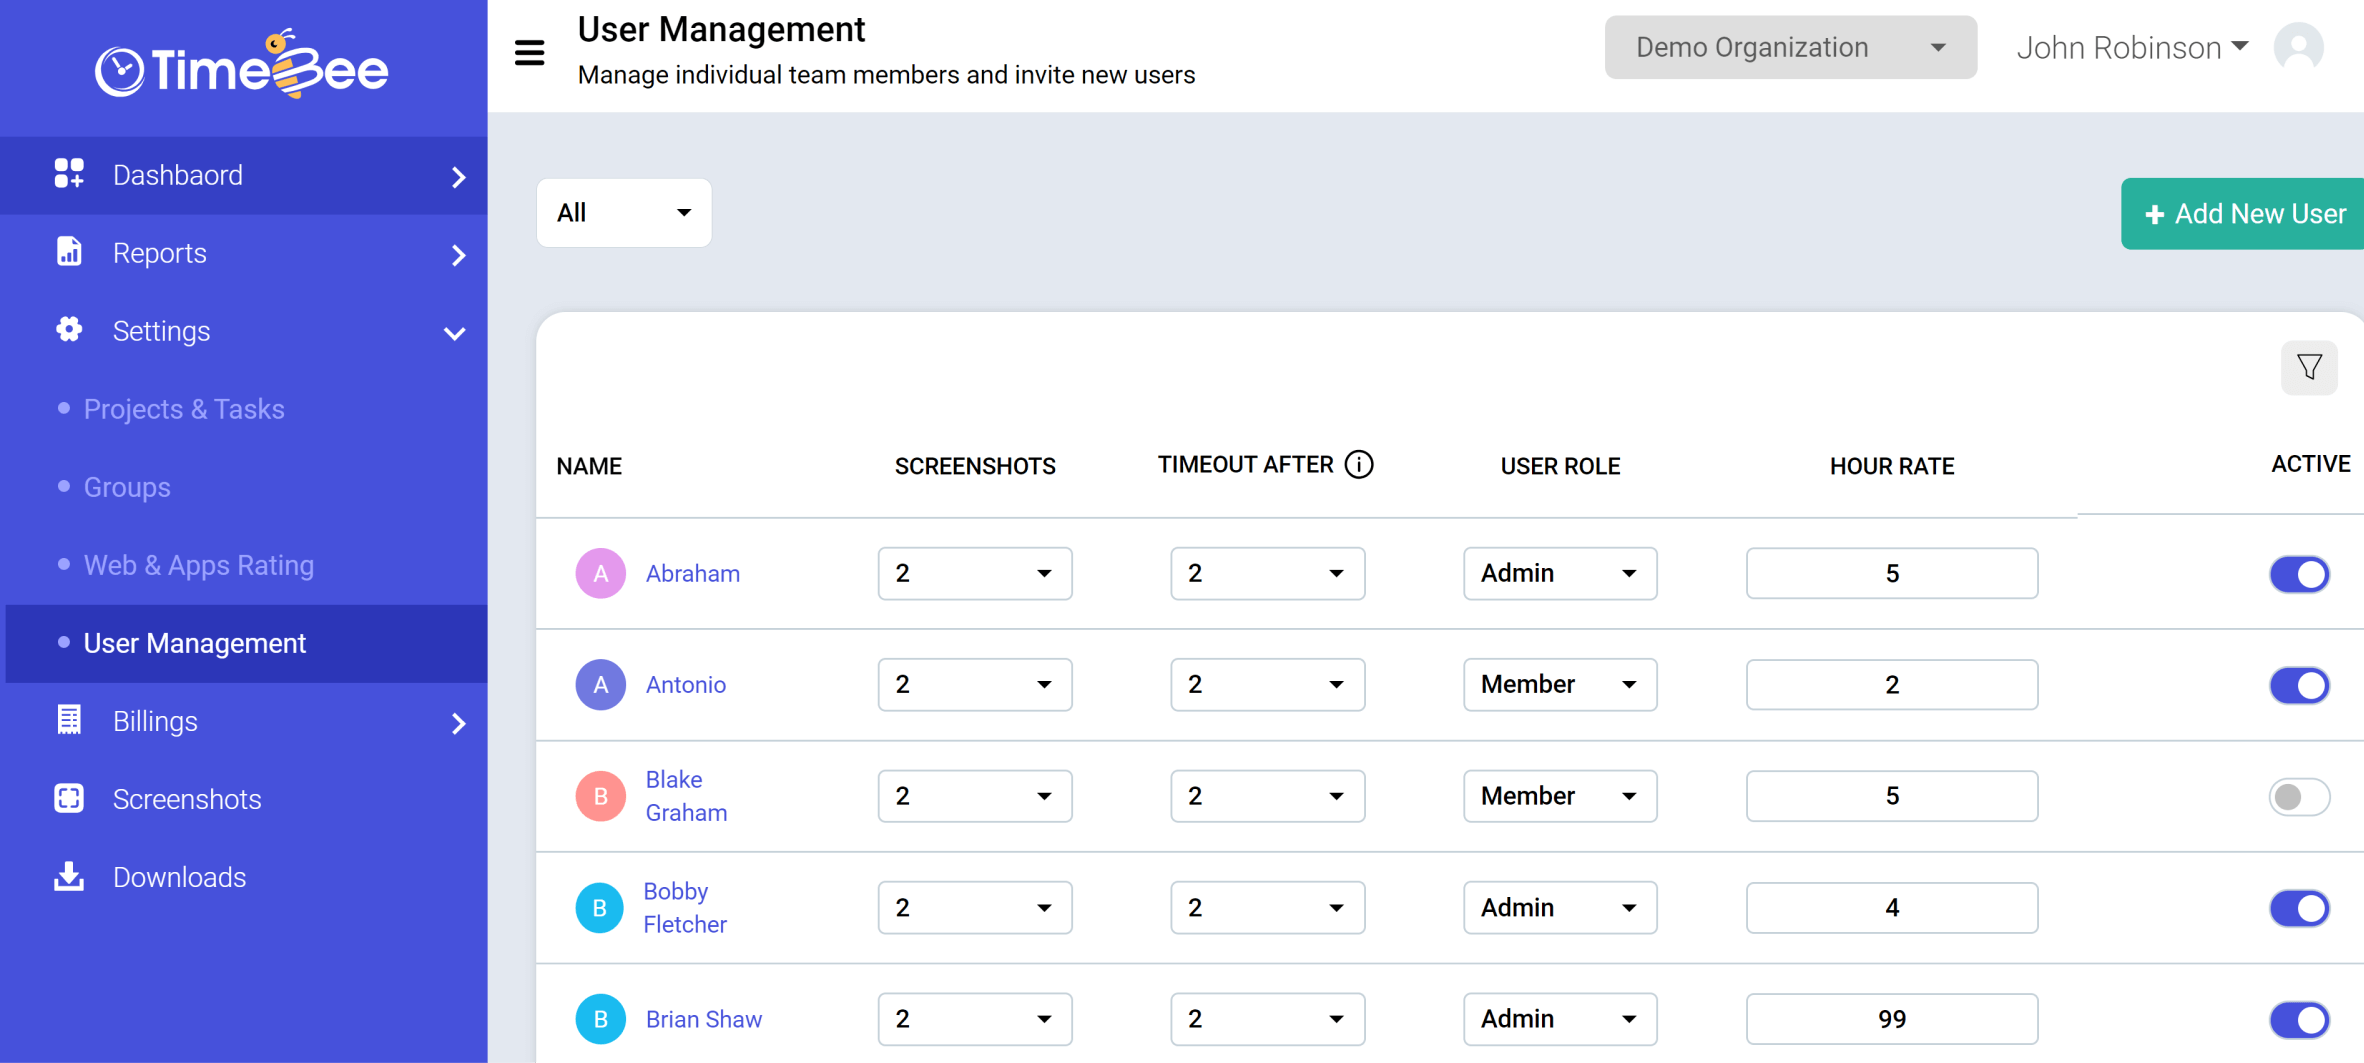Click the SCREENSHOTS column header
Viewport: 2364px width, 1063px height.
pos(975,466)
